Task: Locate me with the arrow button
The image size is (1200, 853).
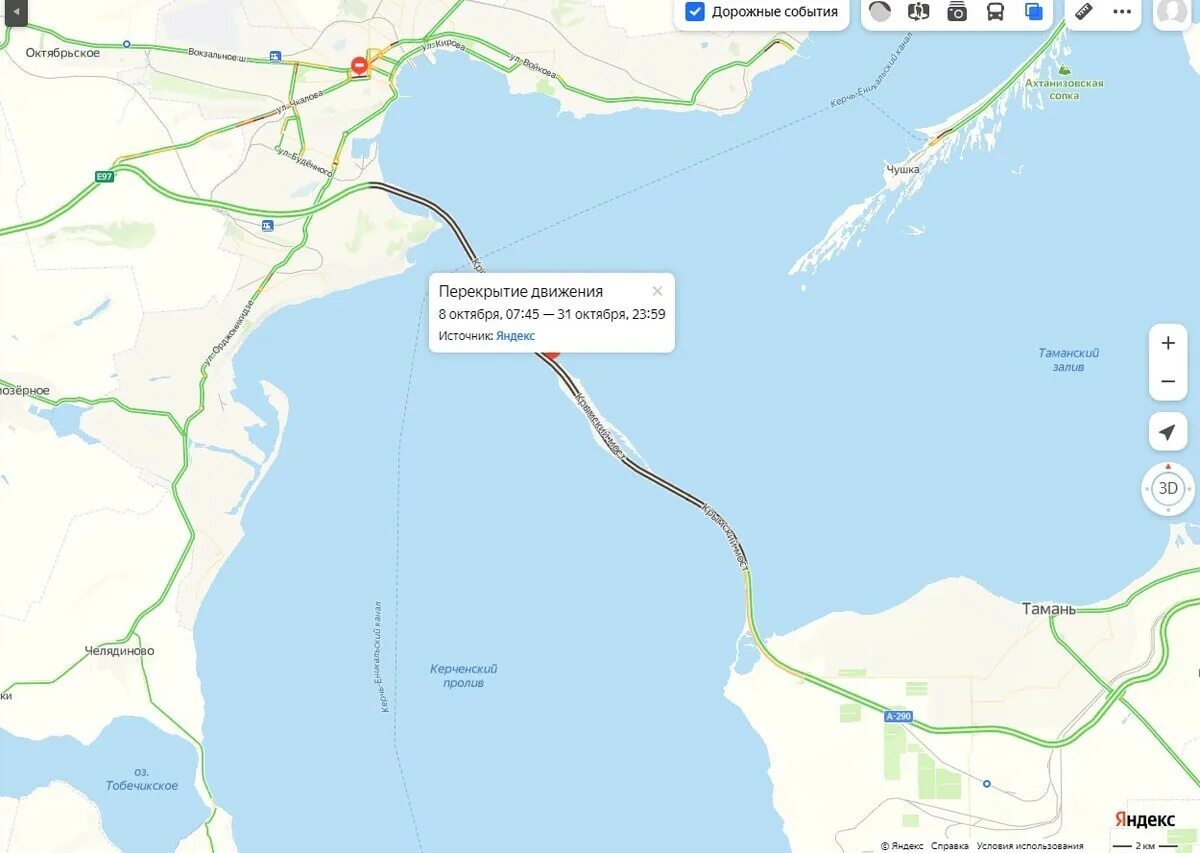Action: [x=1168, y=432]
